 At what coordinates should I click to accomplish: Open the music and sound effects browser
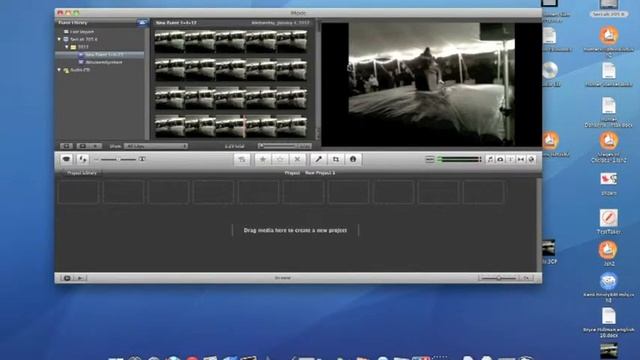click(x=490, y=159)
